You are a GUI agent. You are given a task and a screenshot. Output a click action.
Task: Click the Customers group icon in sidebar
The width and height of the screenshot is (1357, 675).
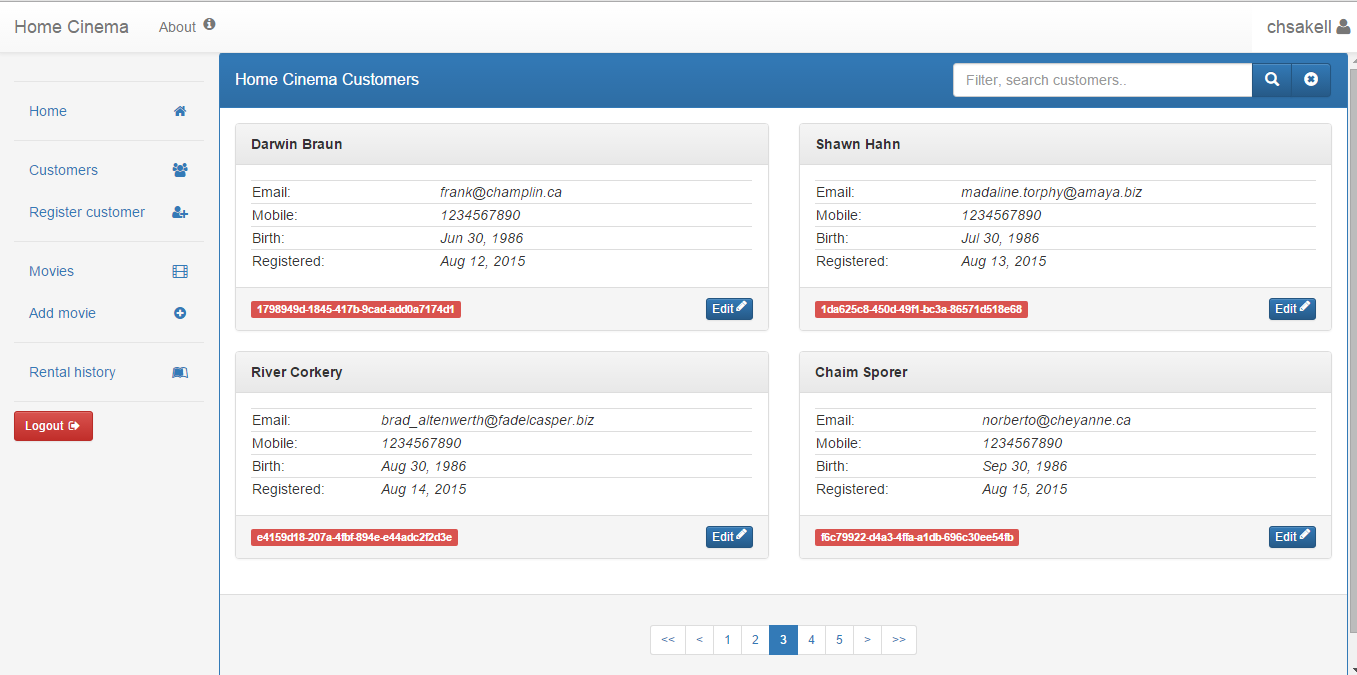[x=180, y=170]
